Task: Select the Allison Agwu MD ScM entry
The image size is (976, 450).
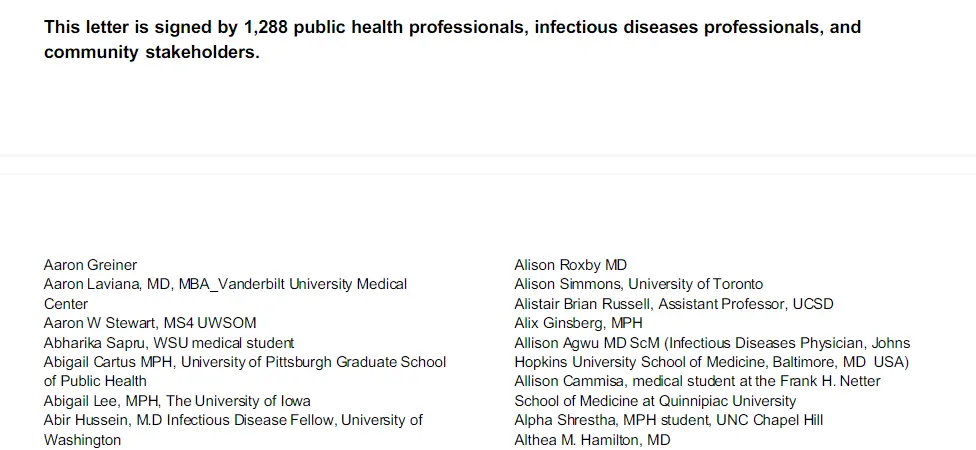Action: [x=712, y=343]
